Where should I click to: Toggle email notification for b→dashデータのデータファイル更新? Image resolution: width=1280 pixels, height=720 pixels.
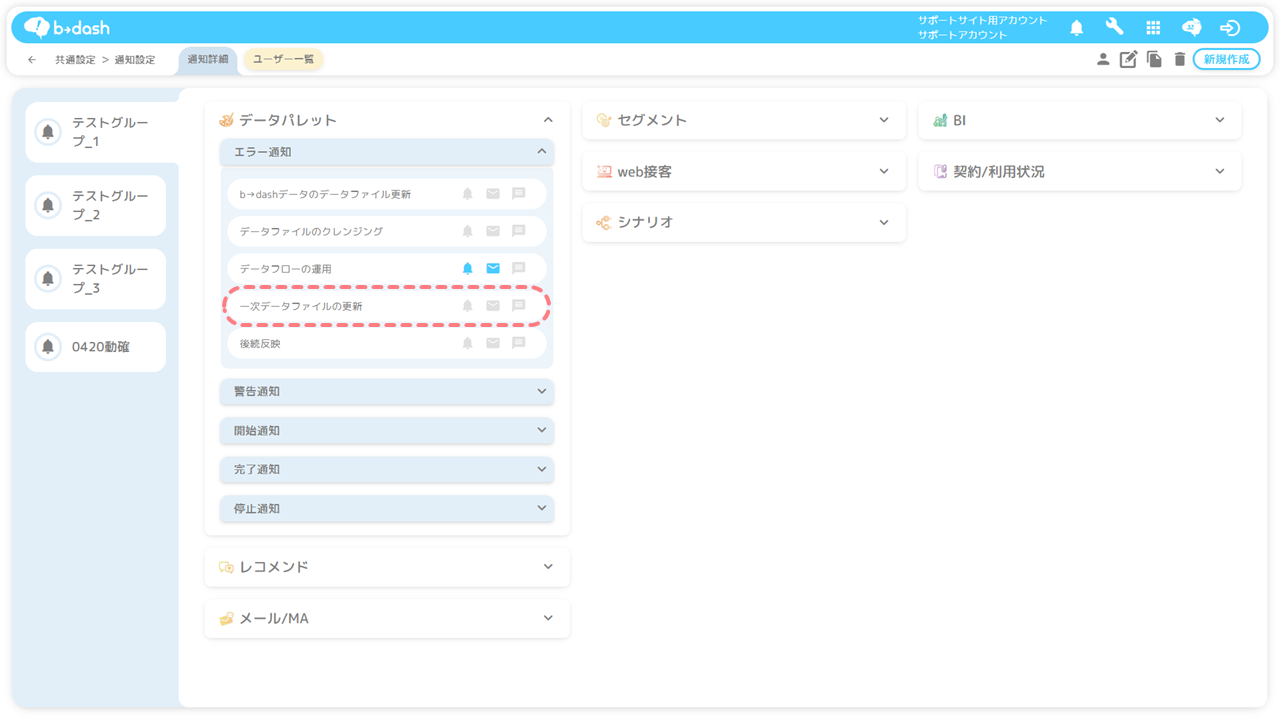click(493, 194)
